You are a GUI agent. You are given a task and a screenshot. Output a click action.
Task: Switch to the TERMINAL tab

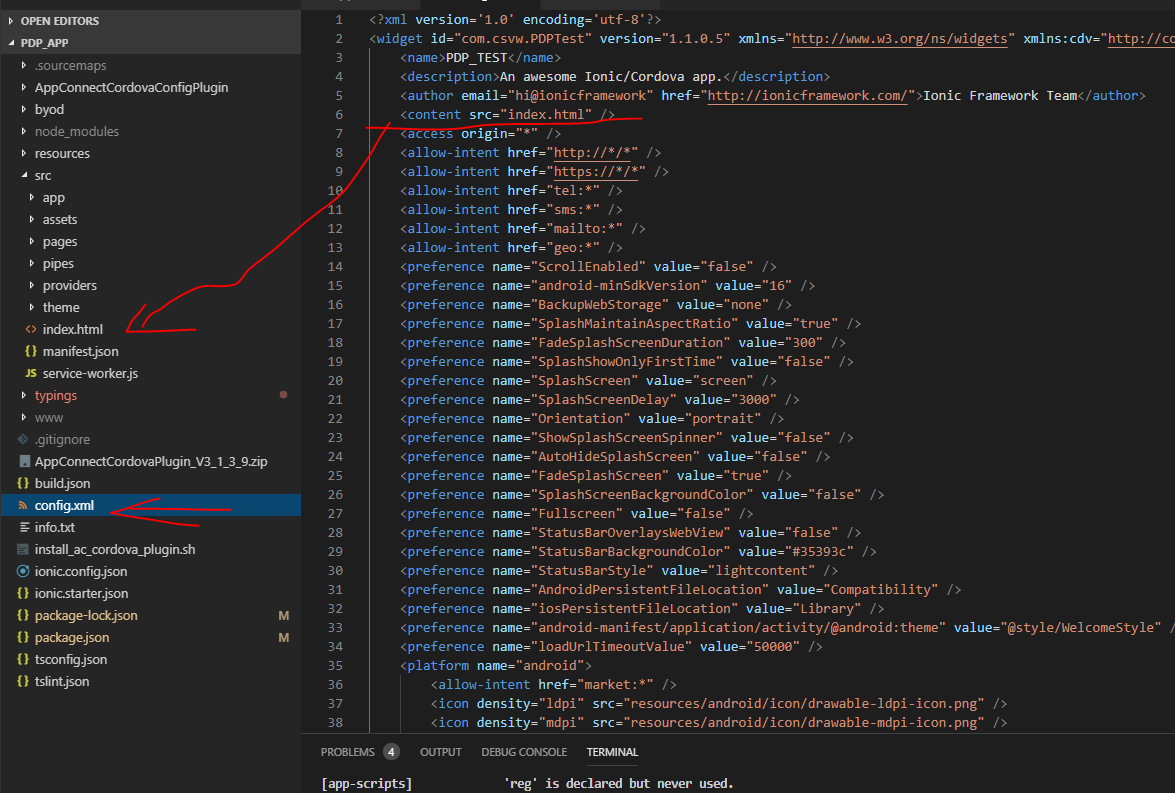(612, 752)
